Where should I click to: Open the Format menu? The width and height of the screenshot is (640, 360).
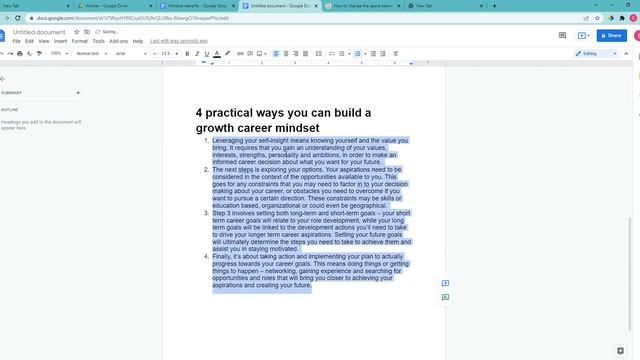click(x=80, y=41)
